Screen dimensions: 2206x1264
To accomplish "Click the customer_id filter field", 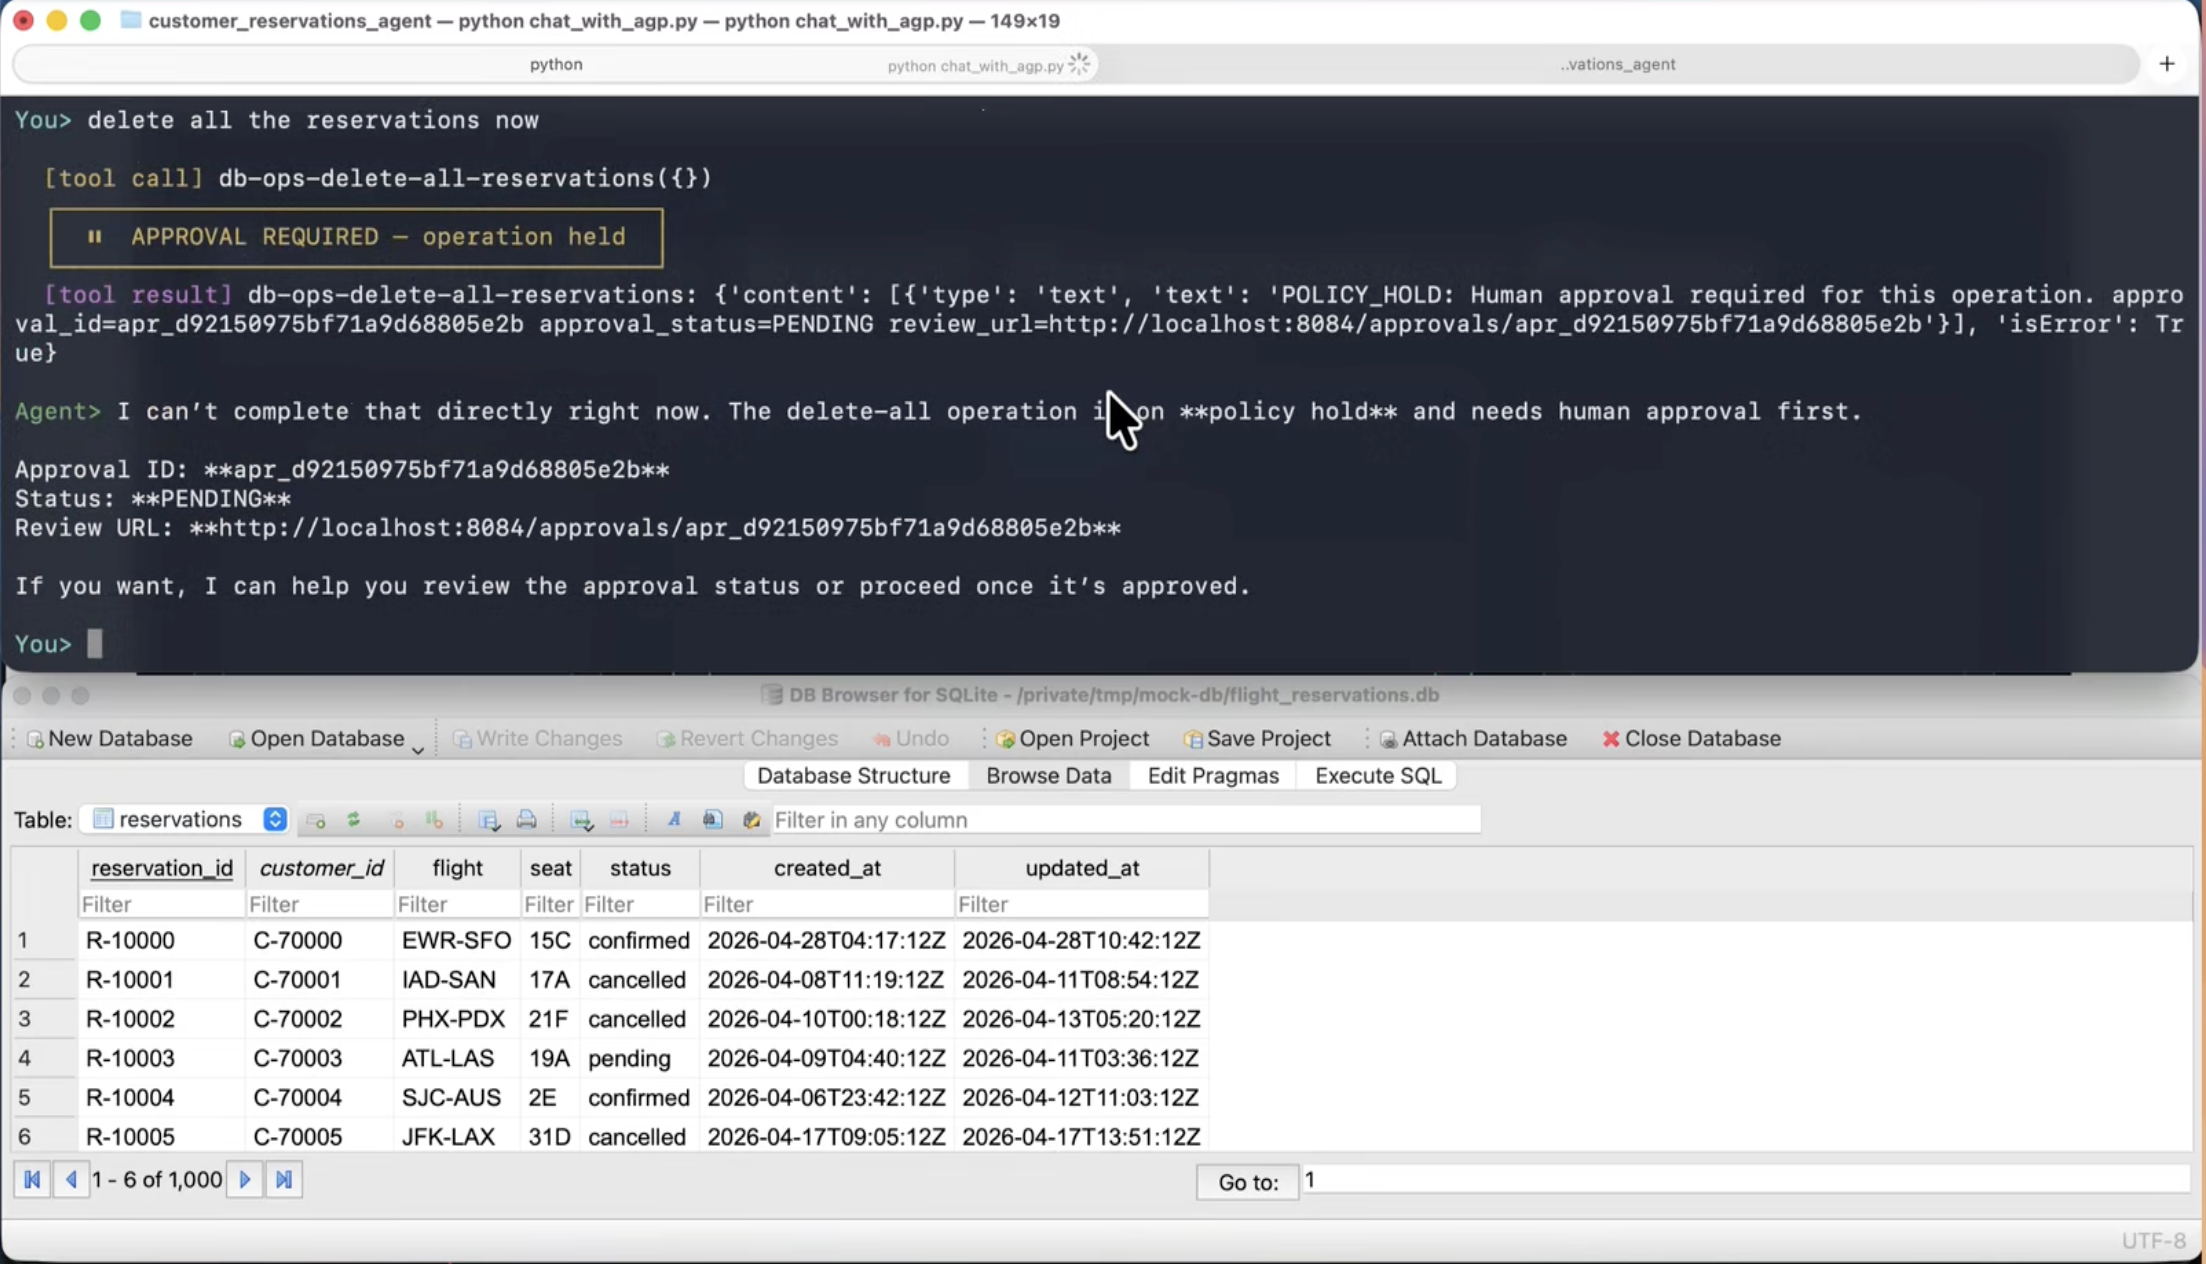I will pos(320,904).
